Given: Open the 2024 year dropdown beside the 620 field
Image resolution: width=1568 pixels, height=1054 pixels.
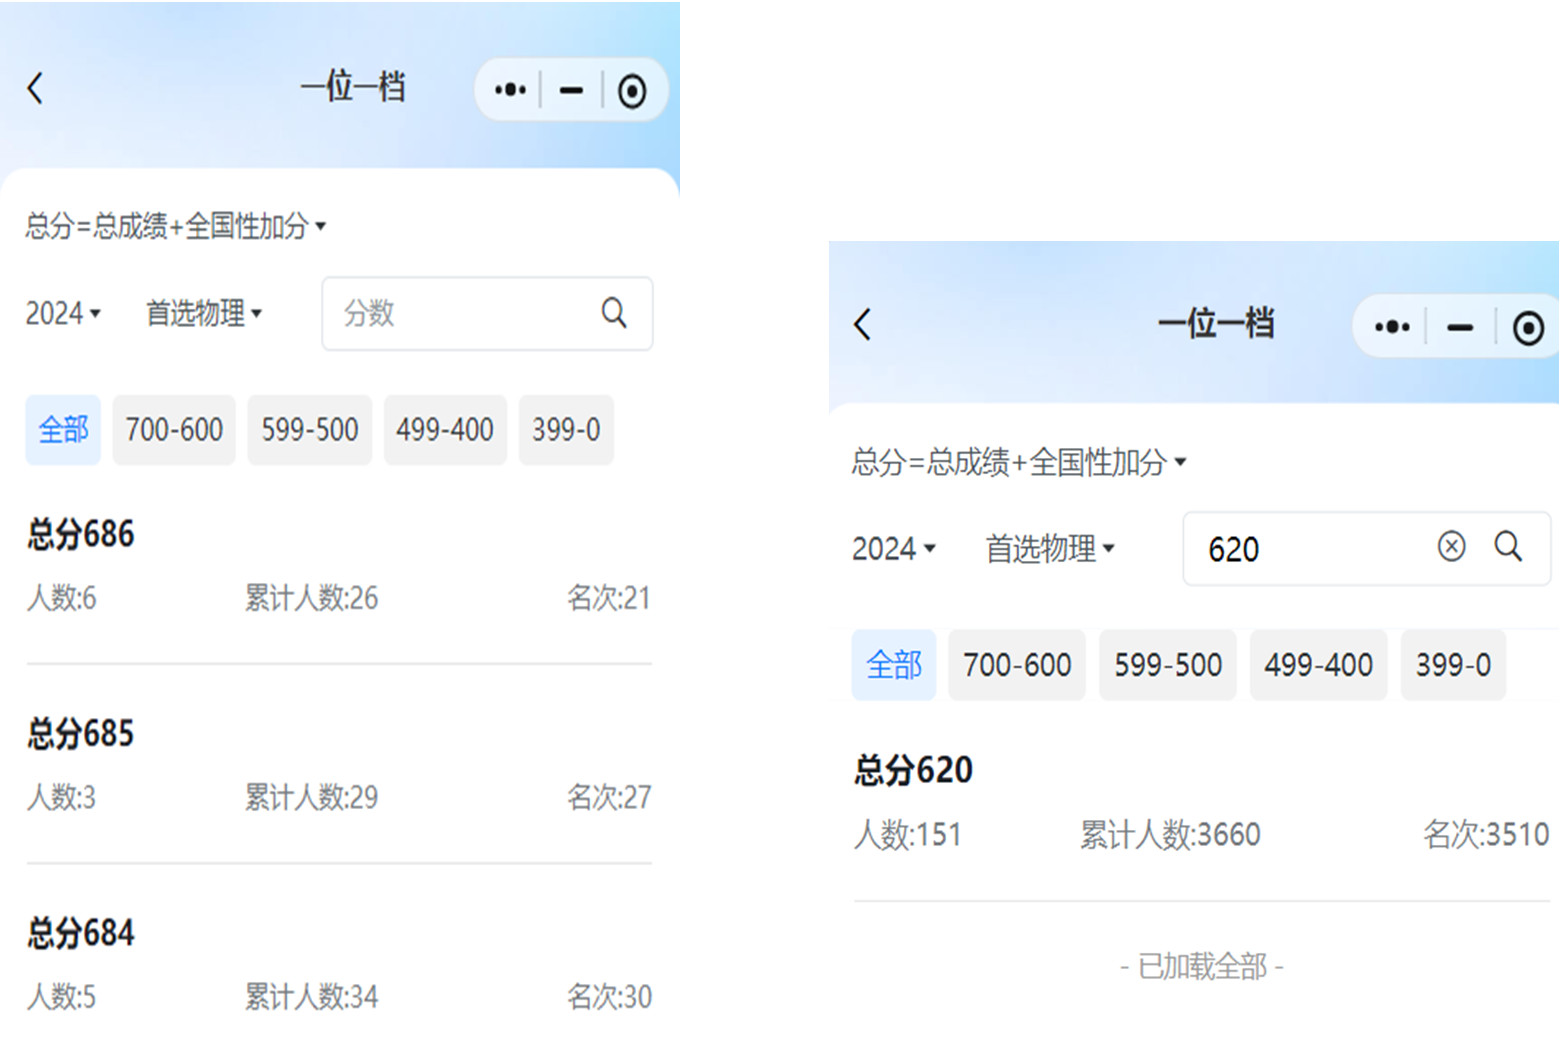Looking at the screenshot, I should coord(893,549).
